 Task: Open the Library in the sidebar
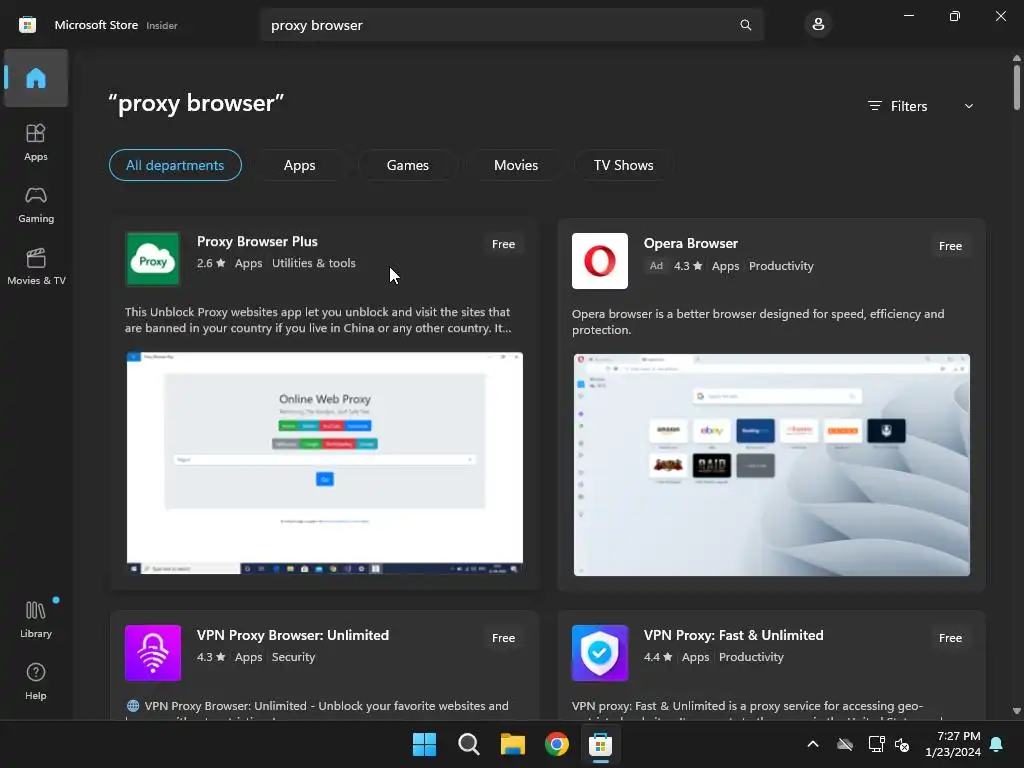click(36, 619)
